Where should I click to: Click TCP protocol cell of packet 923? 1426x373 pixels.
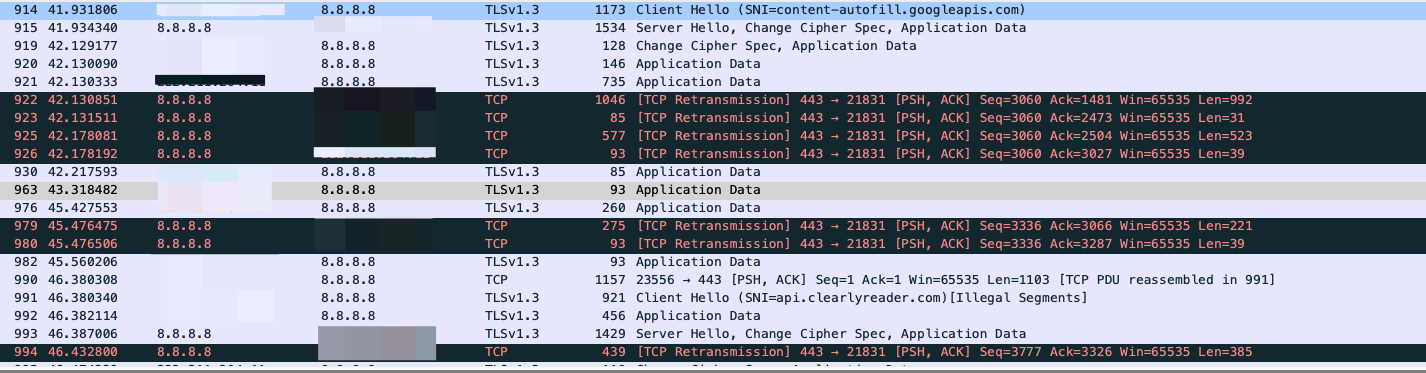pyautogui.click(x=497, y=118)
